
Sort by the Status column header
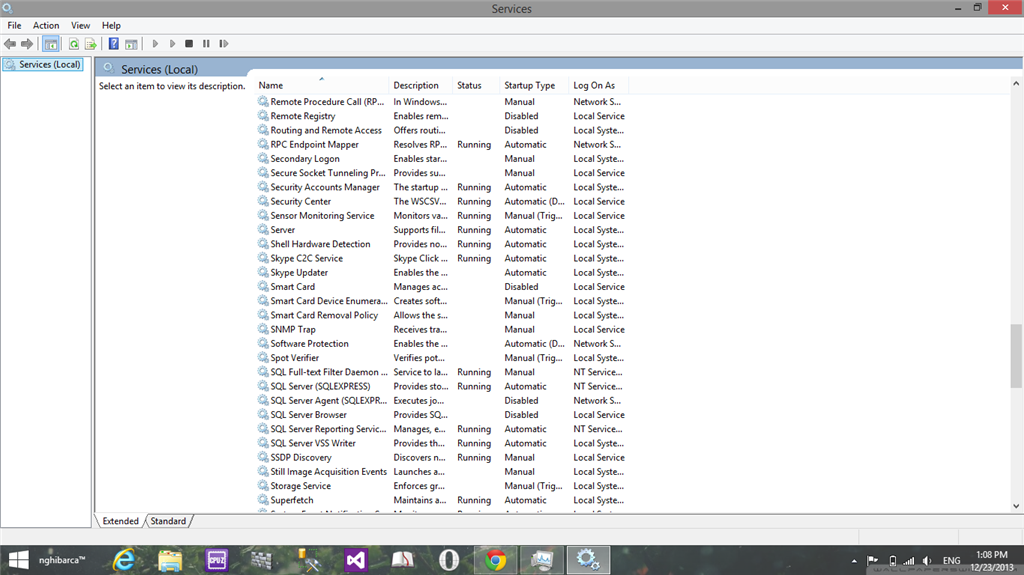[476, 86]
